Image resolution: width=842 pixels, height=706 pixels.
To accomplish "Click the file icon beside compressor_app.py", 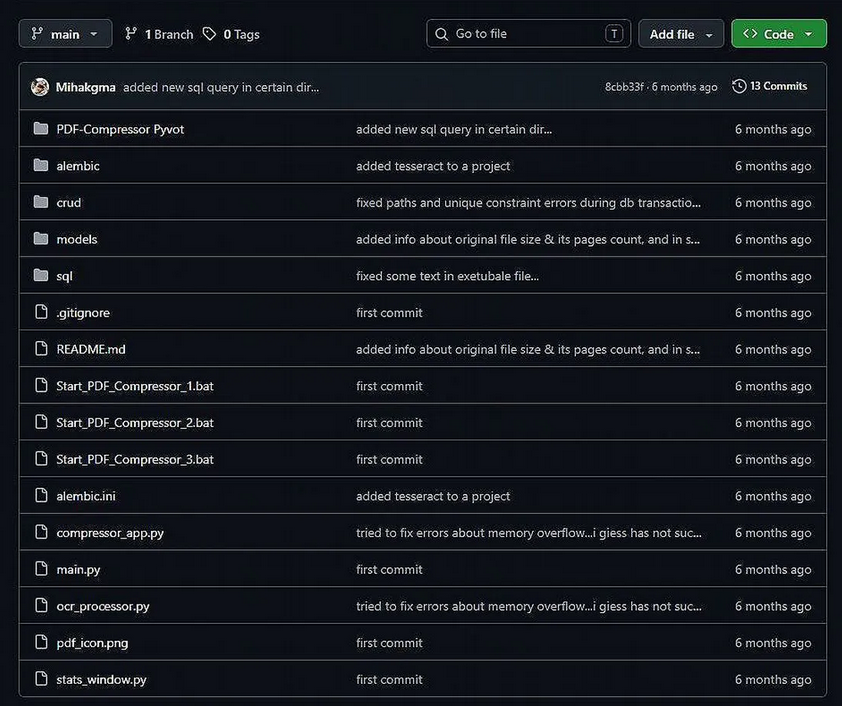I will [41, 532].
